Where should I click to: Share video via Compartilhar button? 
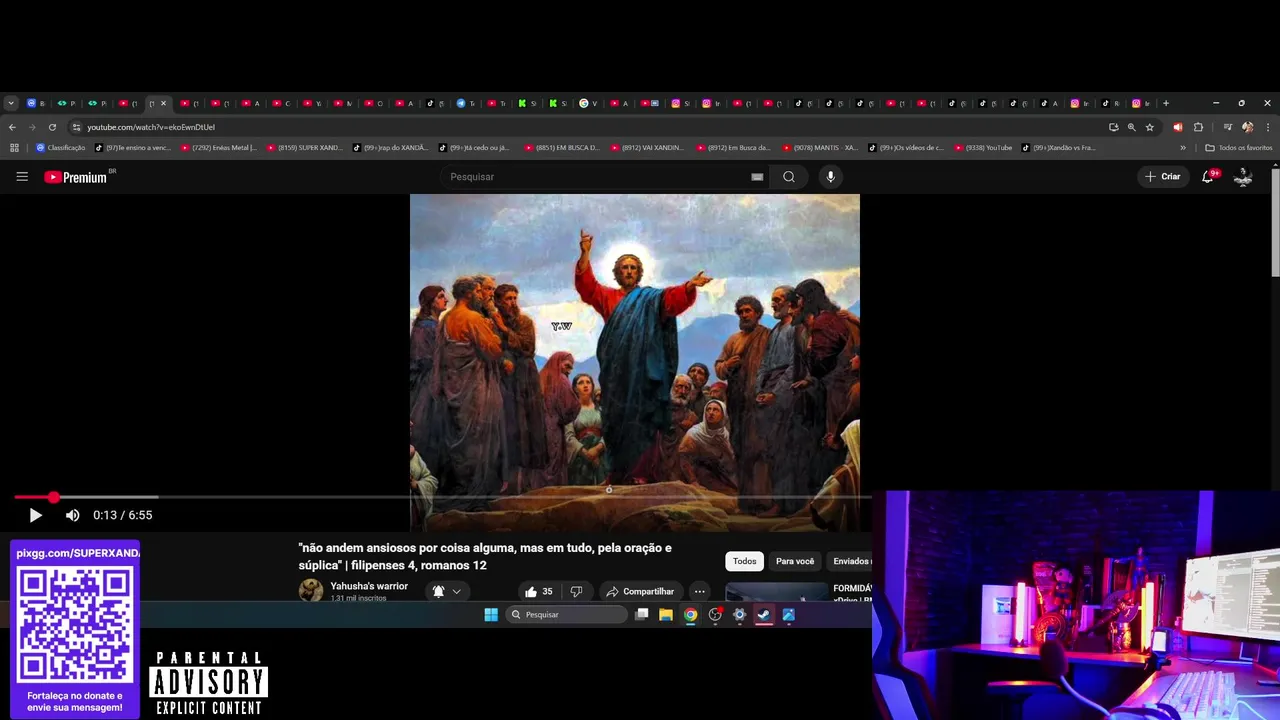click(x=640, y=591)
